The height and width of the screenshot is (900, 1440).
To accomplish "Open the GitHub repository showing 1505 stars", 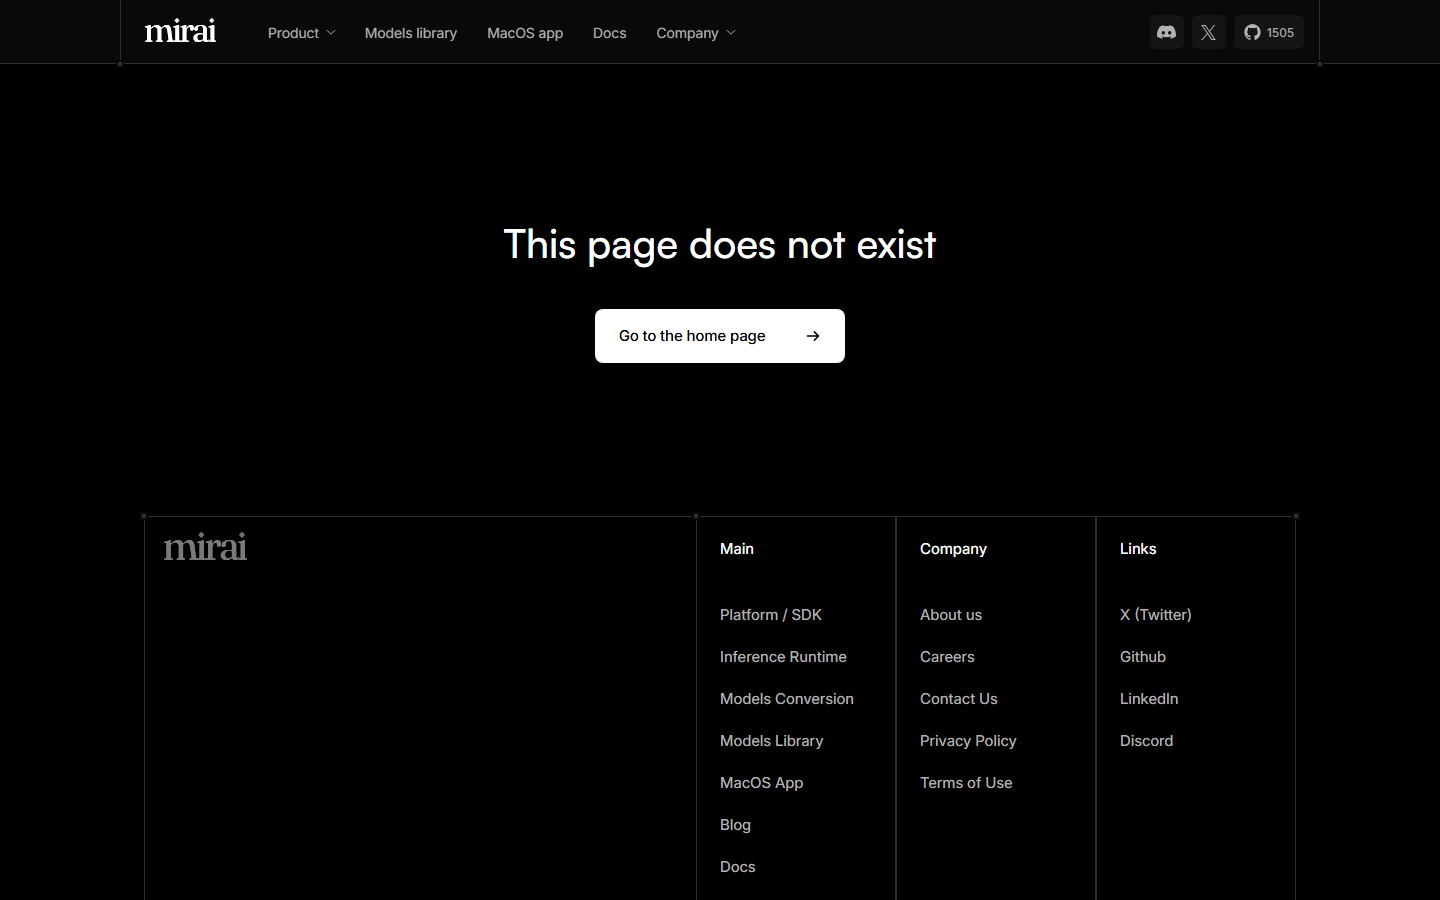I will pos(1268,32).
